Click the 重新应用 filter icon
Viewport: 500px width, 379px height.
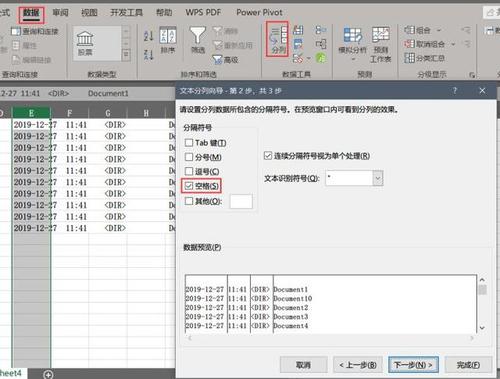(x=218, y=45)
